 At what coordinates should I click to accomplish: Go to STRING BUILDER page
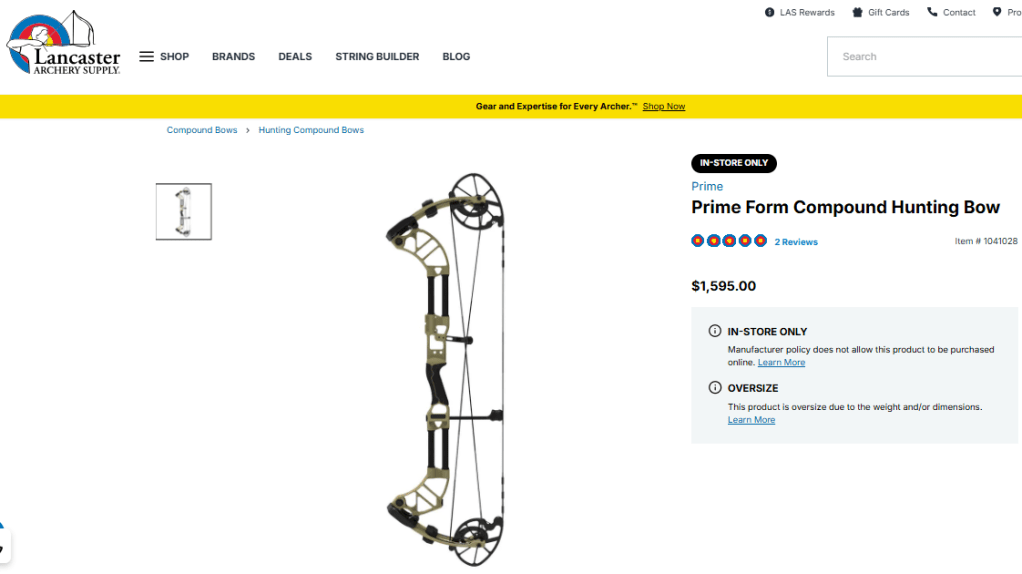(377, 57)
